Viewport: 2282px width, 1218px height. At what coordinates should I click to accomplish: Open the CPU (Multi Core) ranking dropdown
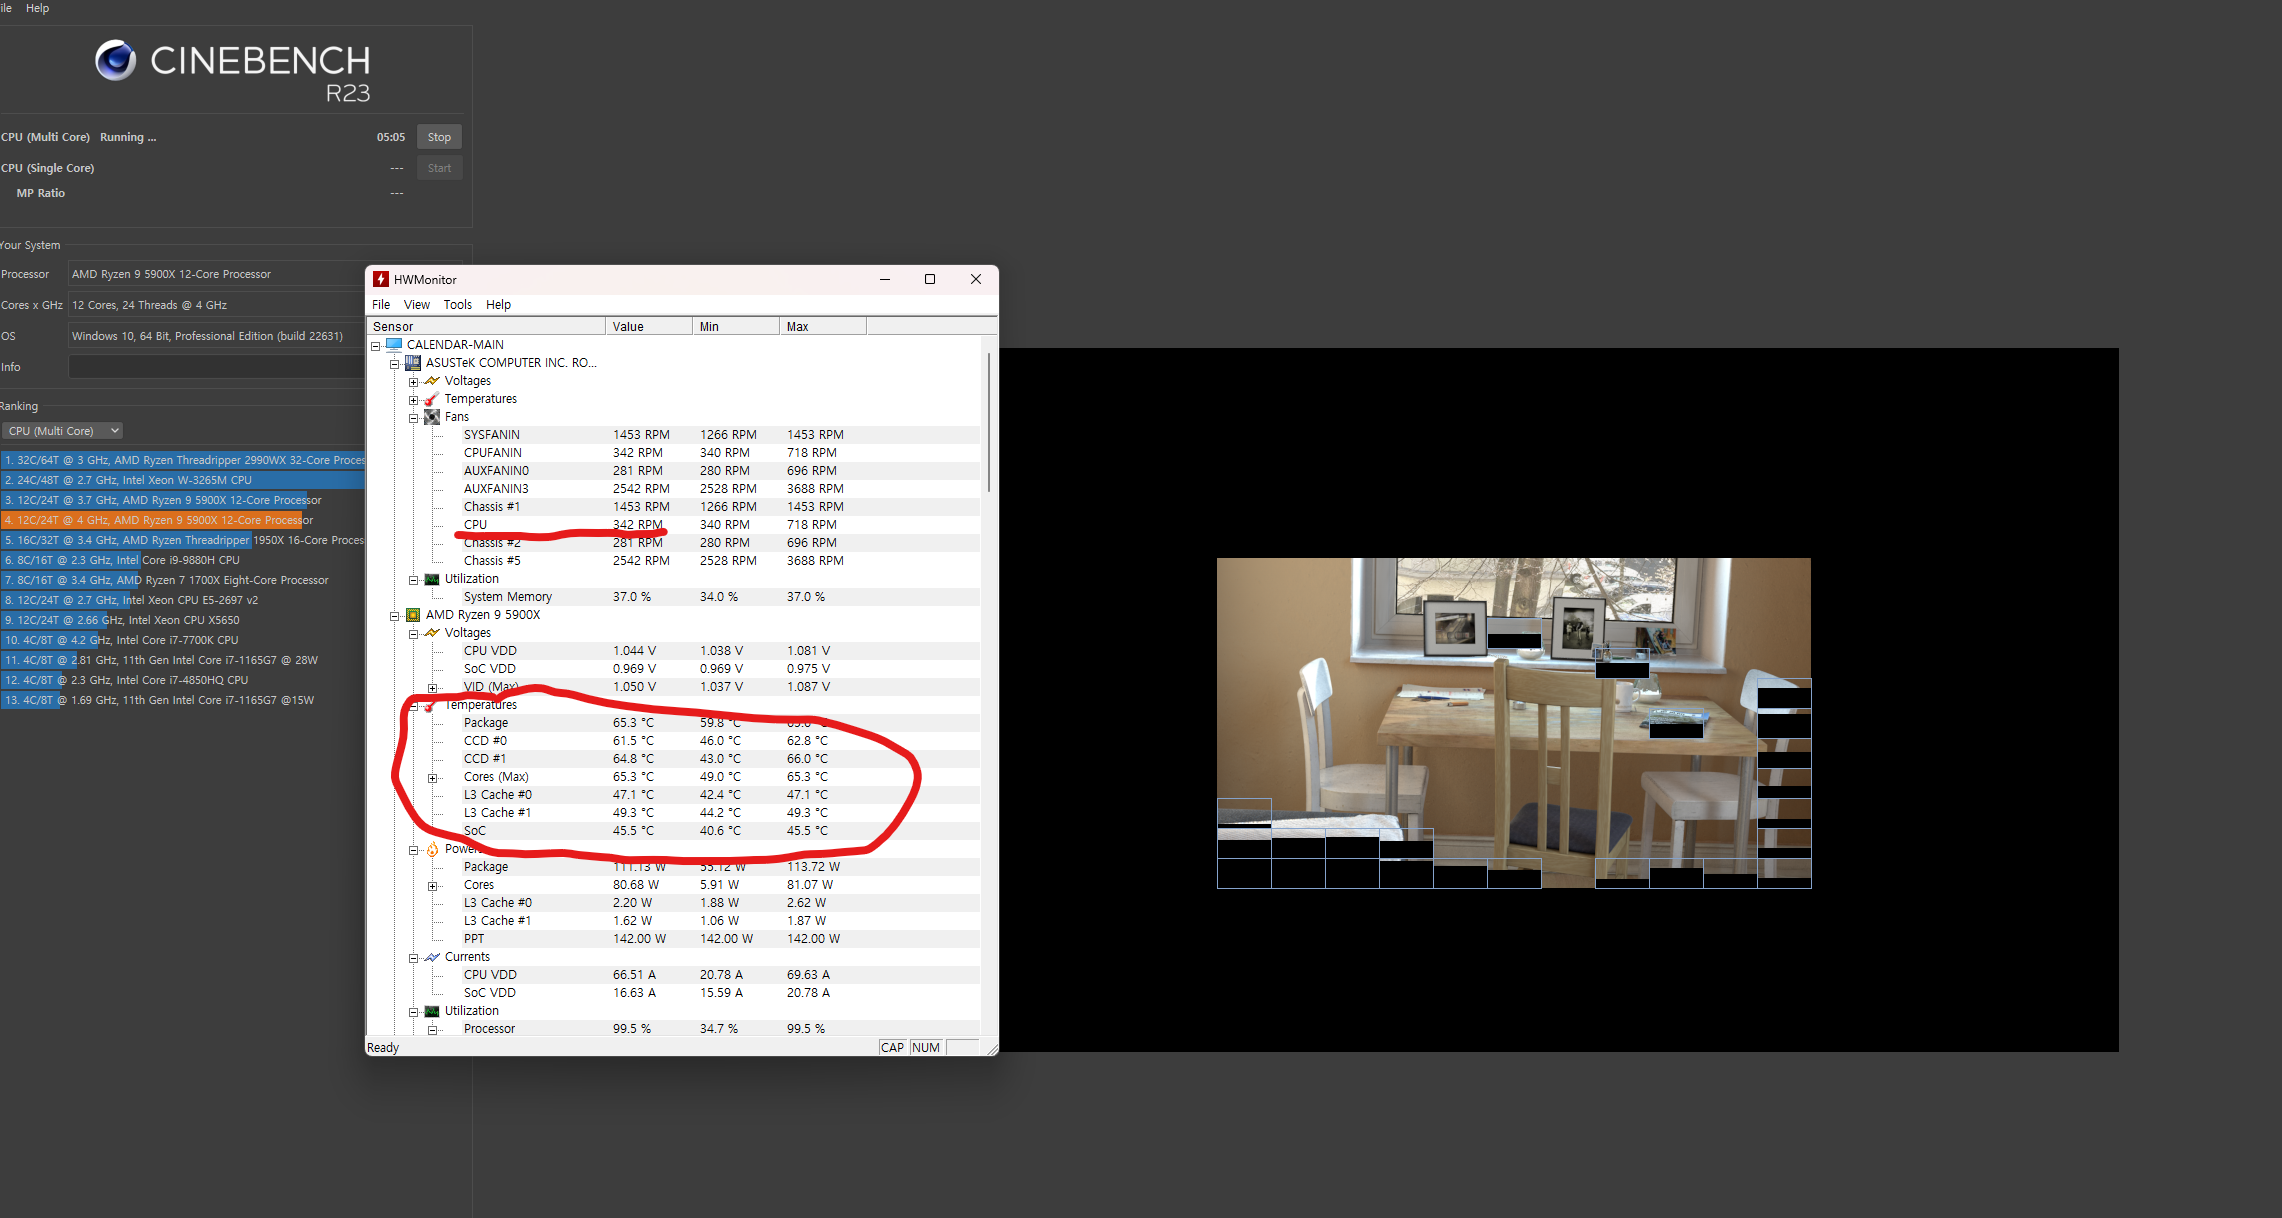click(x=62, y=431)
